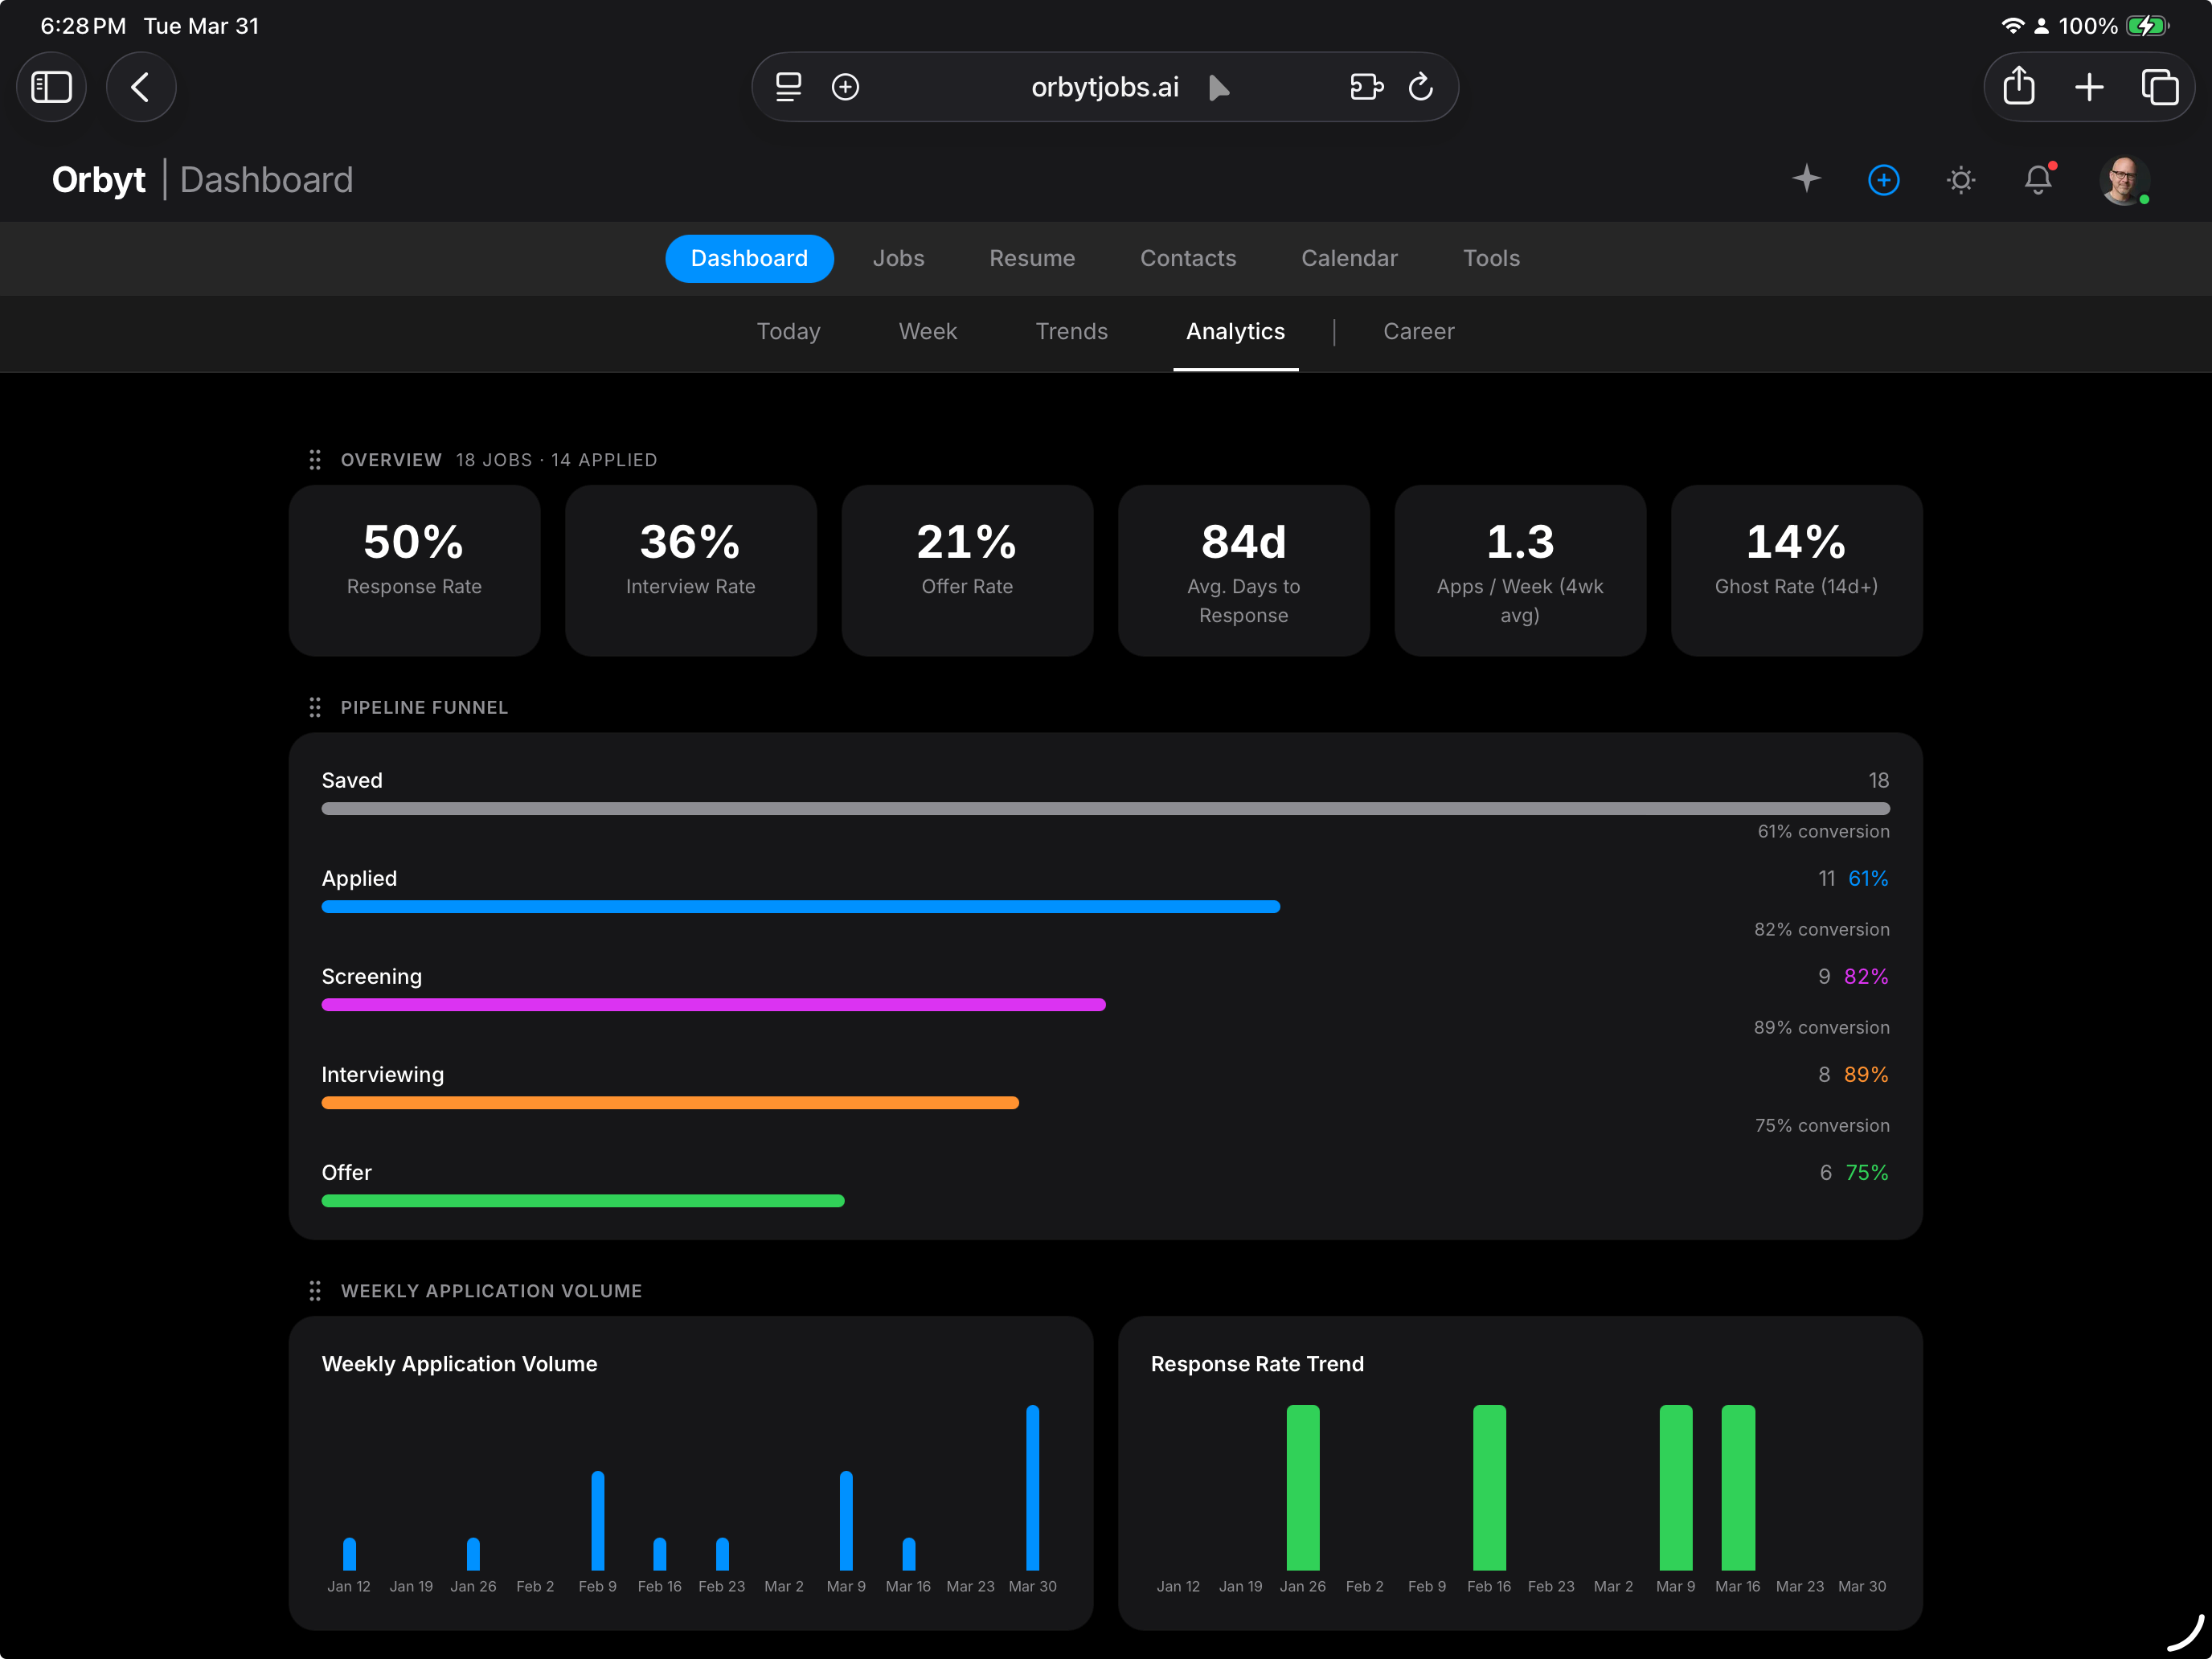Open a new browser tab
The image size is (2212, 1659).
pos(2090,87)
